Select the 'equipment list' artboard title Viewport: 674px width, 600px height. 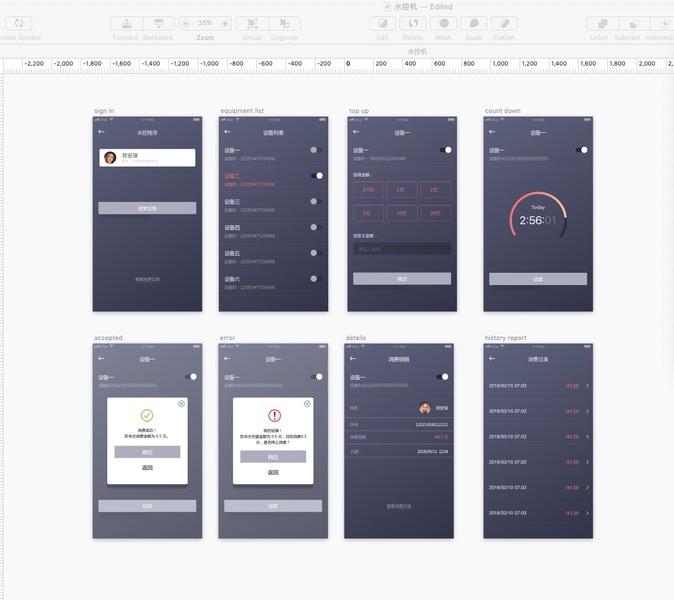click(x=242, y=111)
